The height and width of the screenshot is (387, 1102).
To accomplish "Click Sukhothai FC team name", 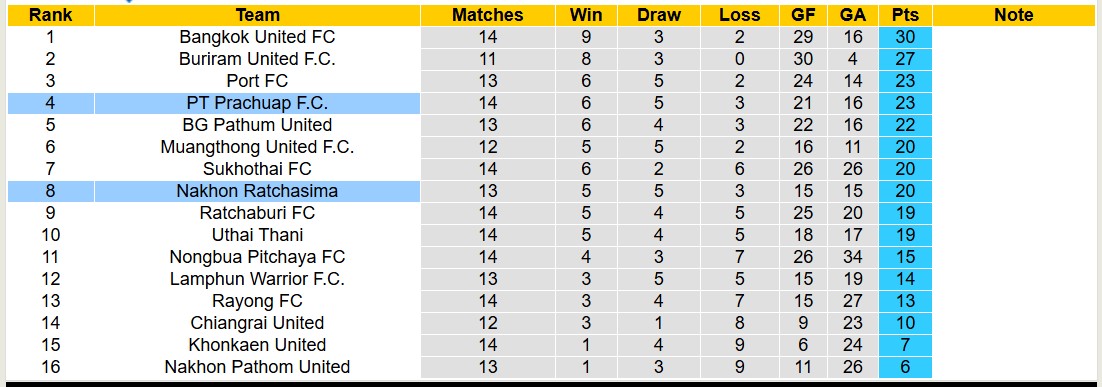I will 257,169.
